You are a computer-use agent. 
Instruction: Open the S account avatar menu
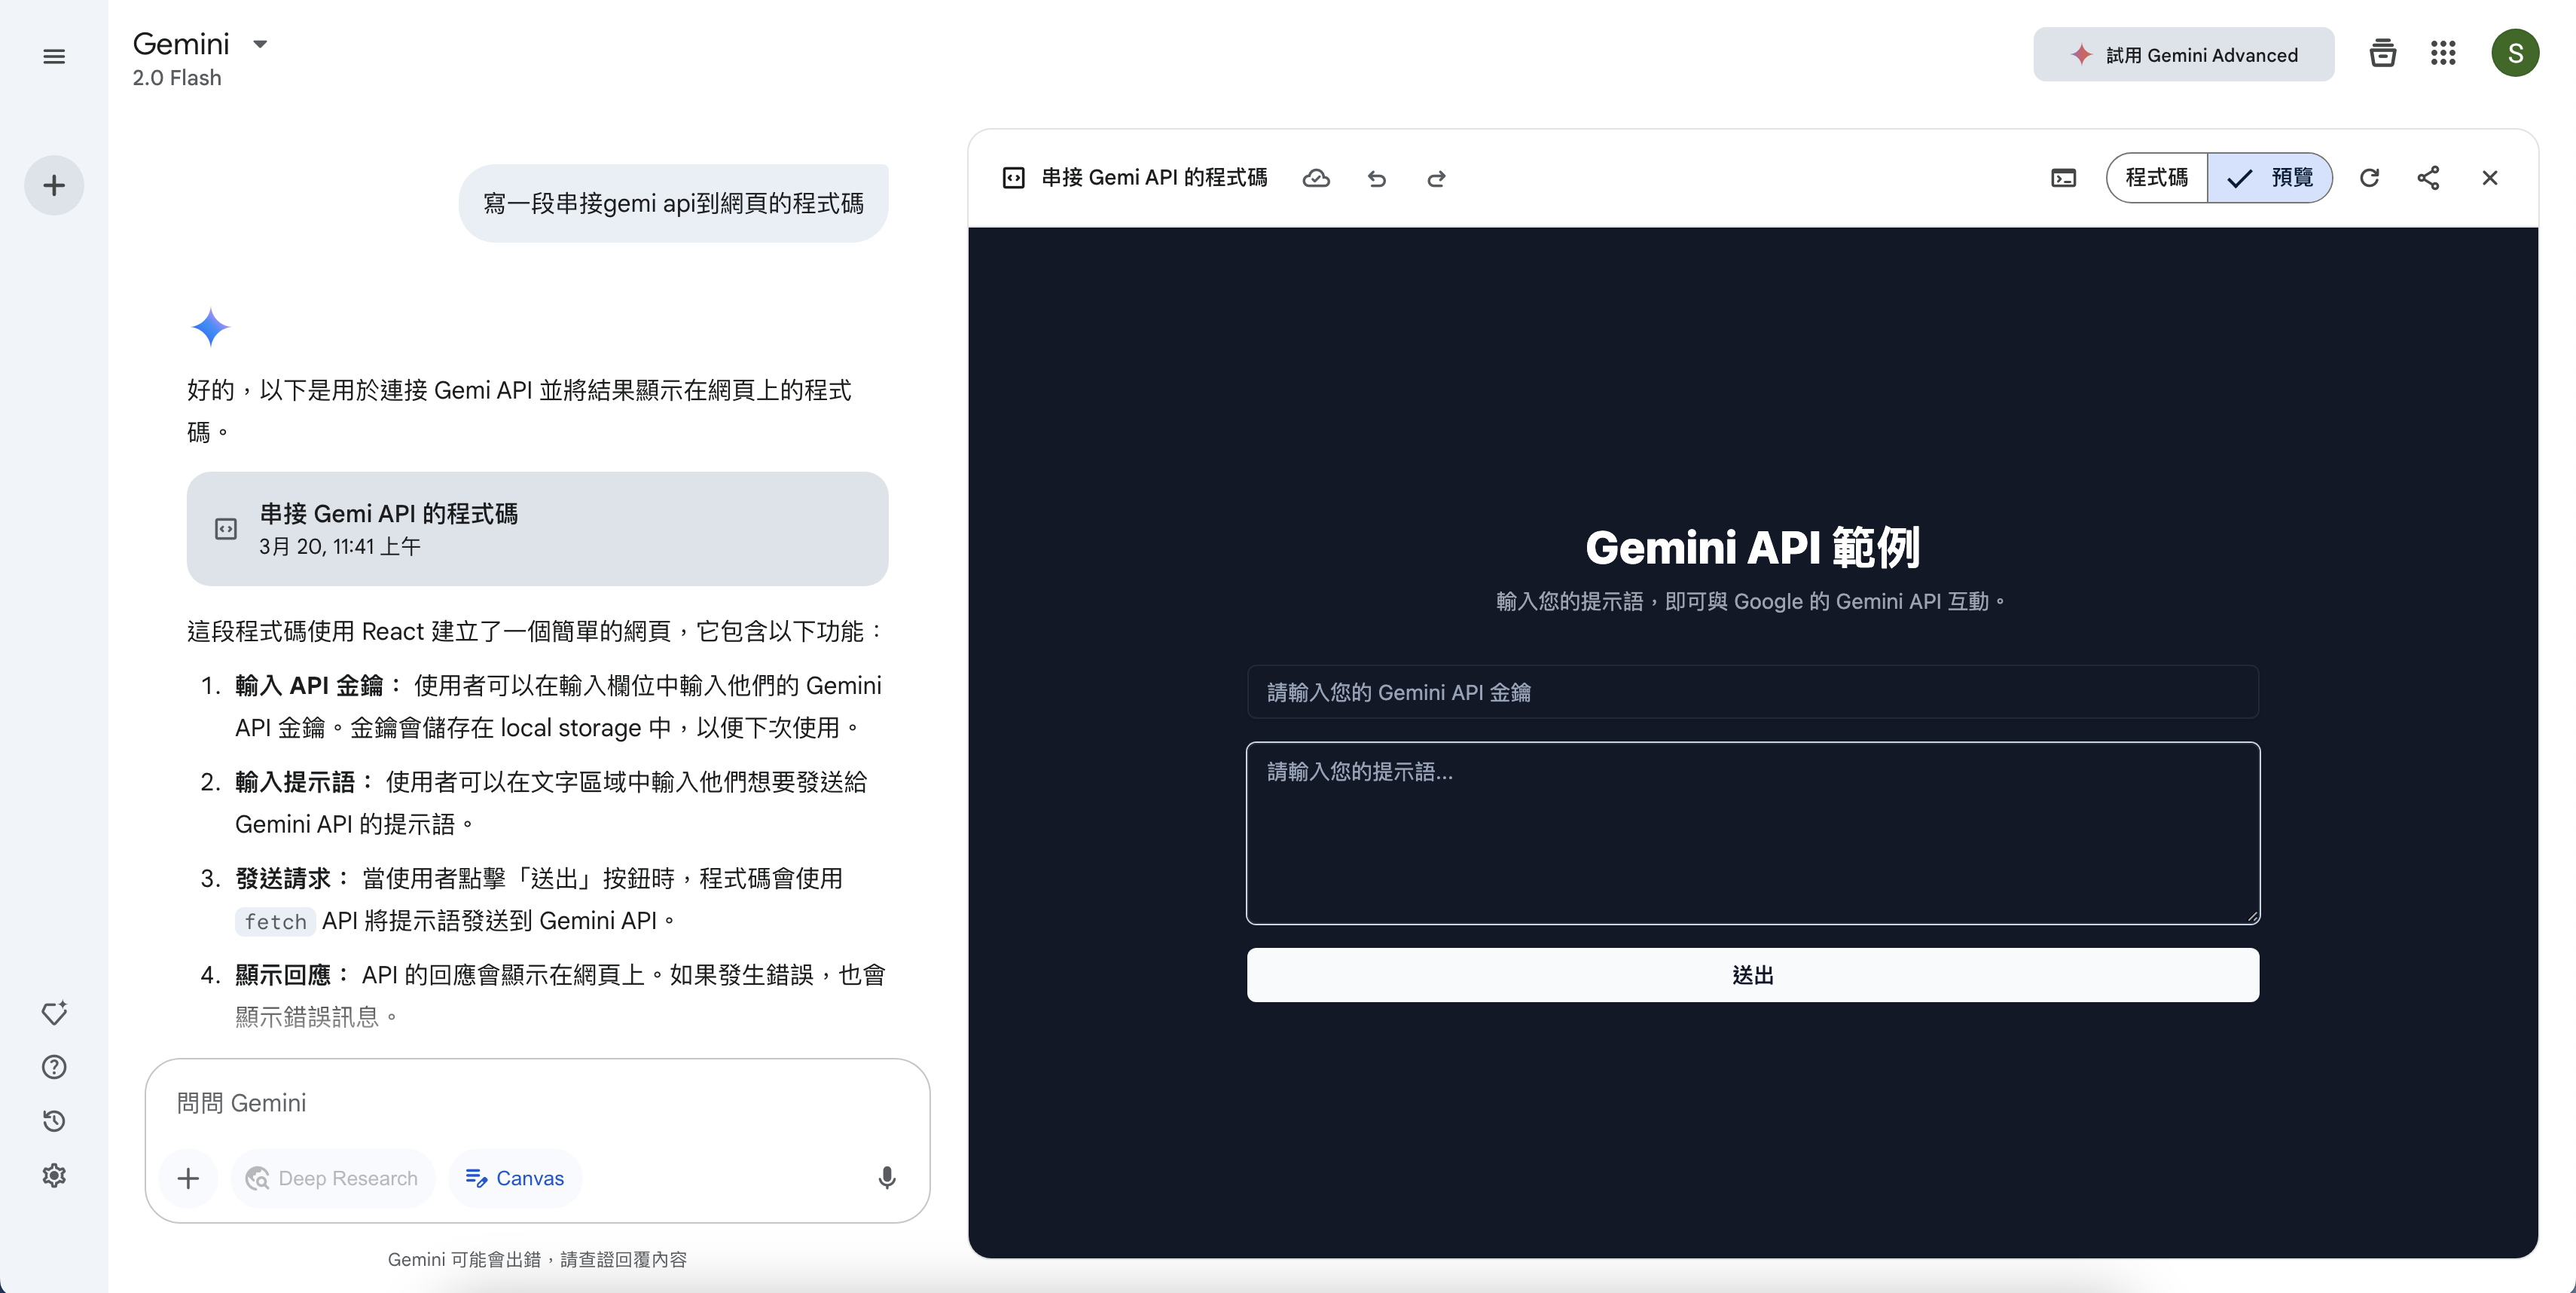click(x=2514, y=53)
